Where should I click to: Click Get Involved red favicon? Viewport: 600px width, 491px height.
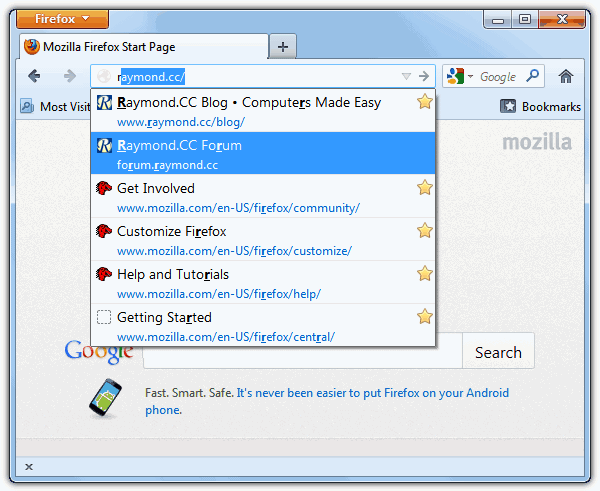(x=104, y=188)
